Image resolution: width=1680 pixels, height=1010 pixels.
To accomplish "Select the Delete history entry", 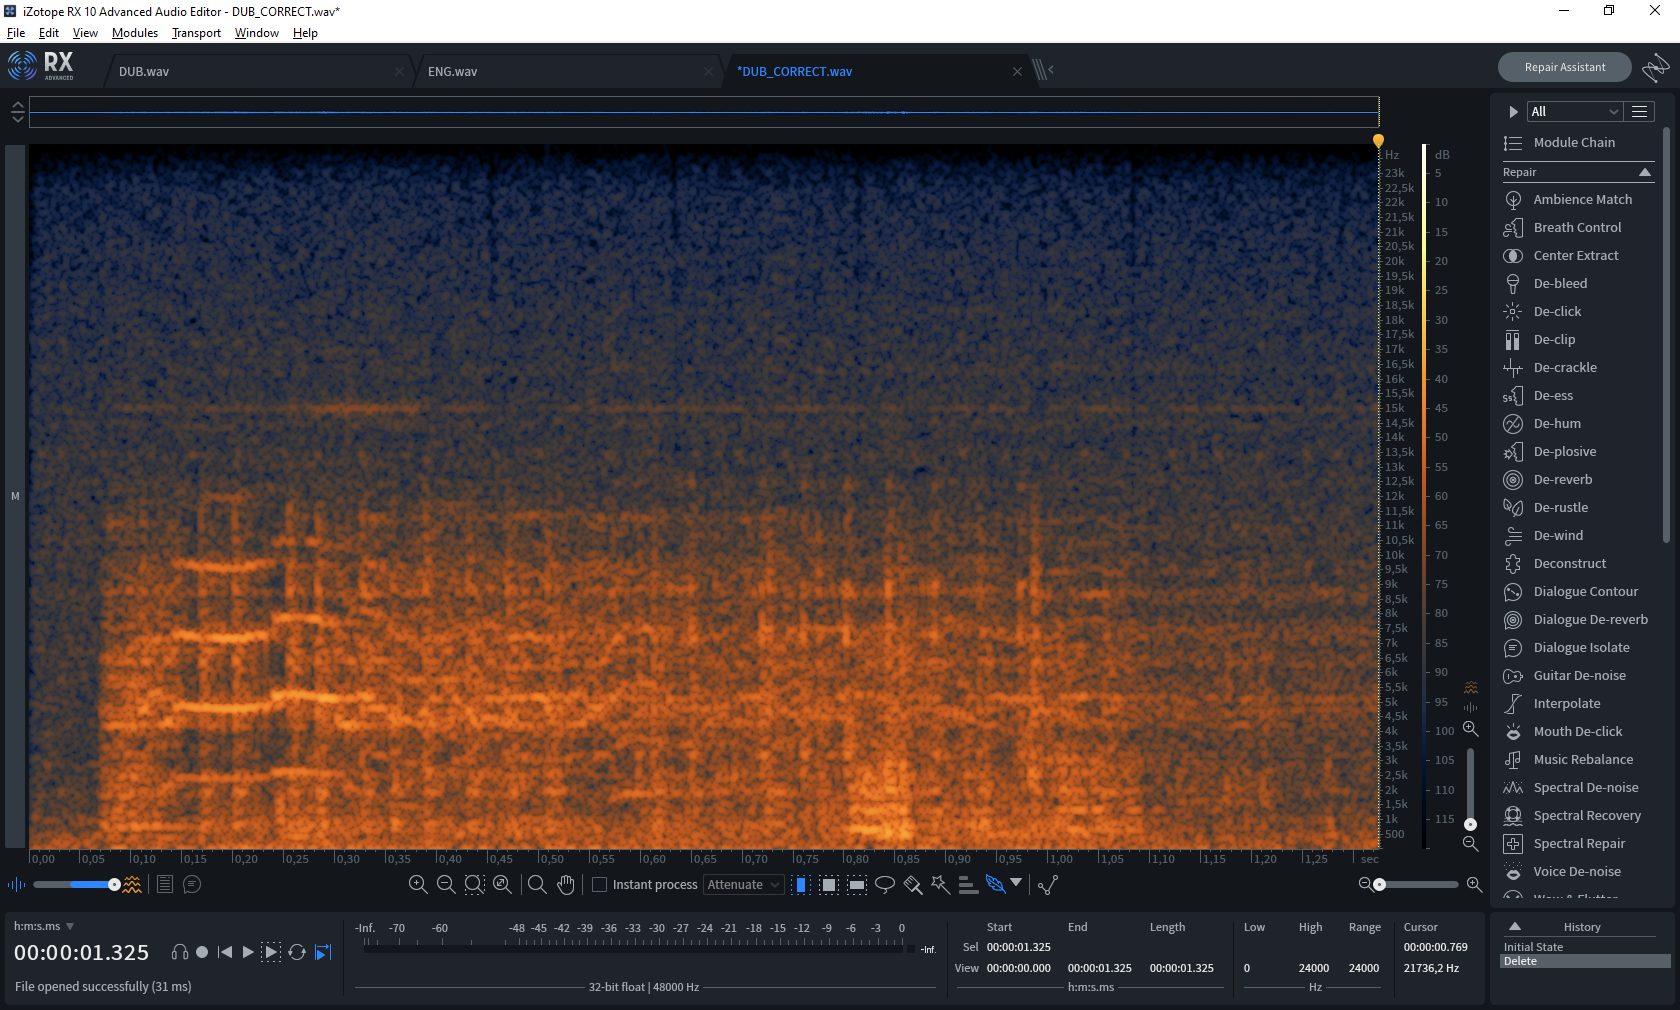I will (1585, 961).
